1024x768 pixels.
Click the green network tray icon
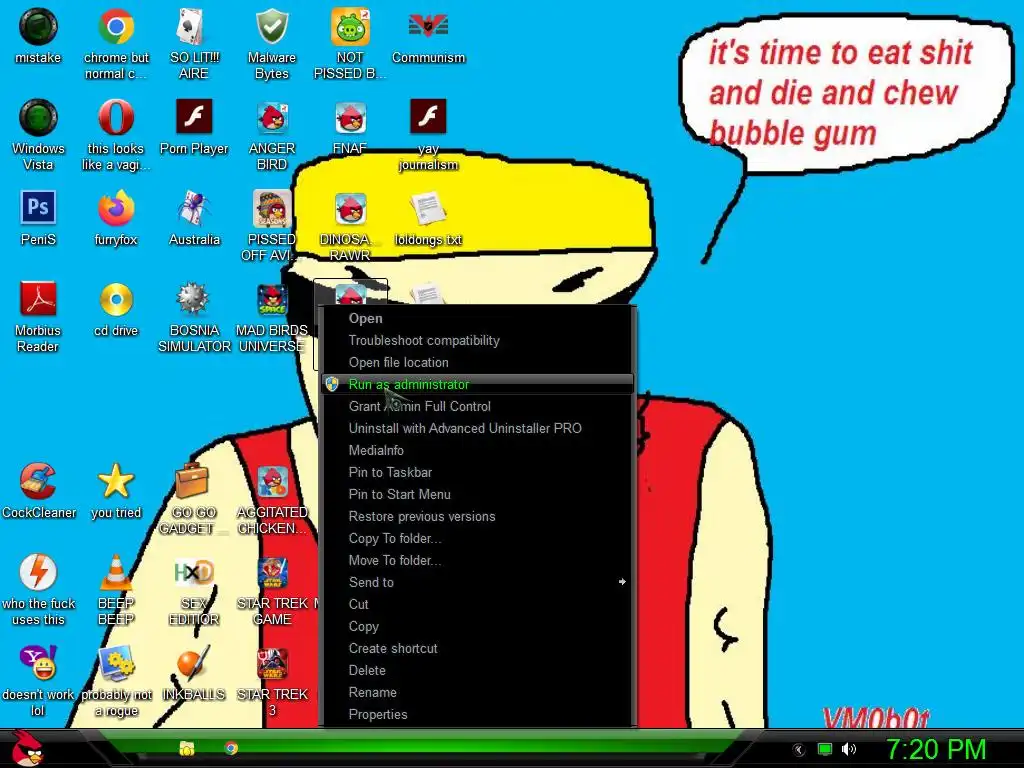825,749
